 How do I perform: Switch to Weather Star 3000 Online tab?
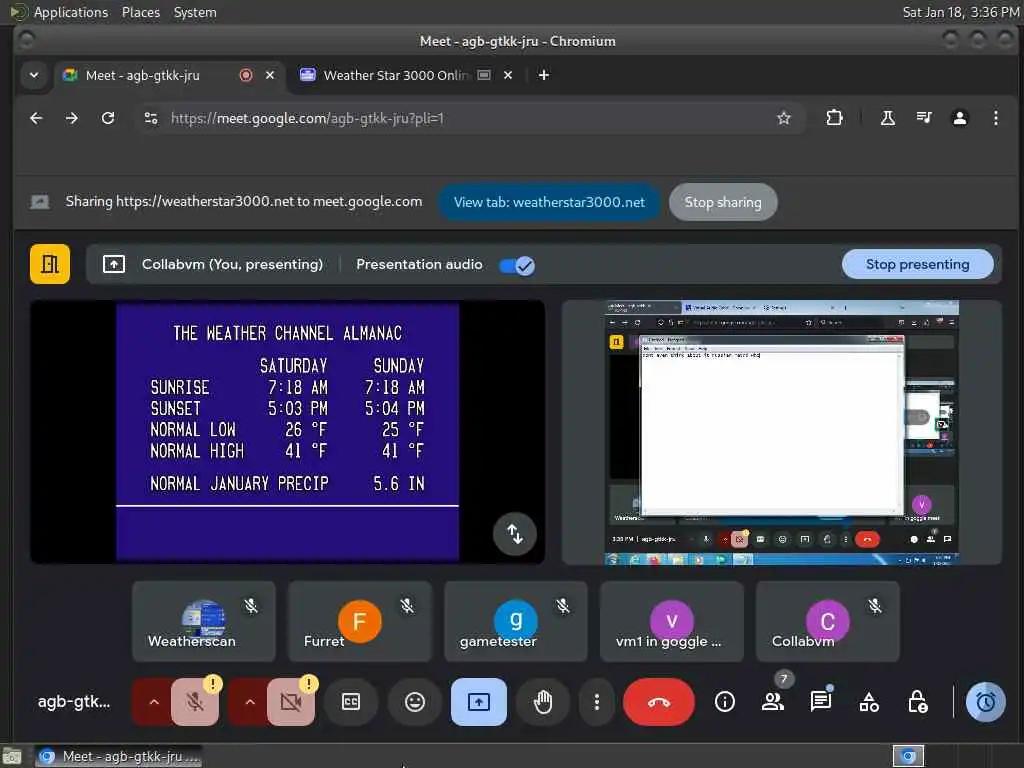[x=395, y=76]
